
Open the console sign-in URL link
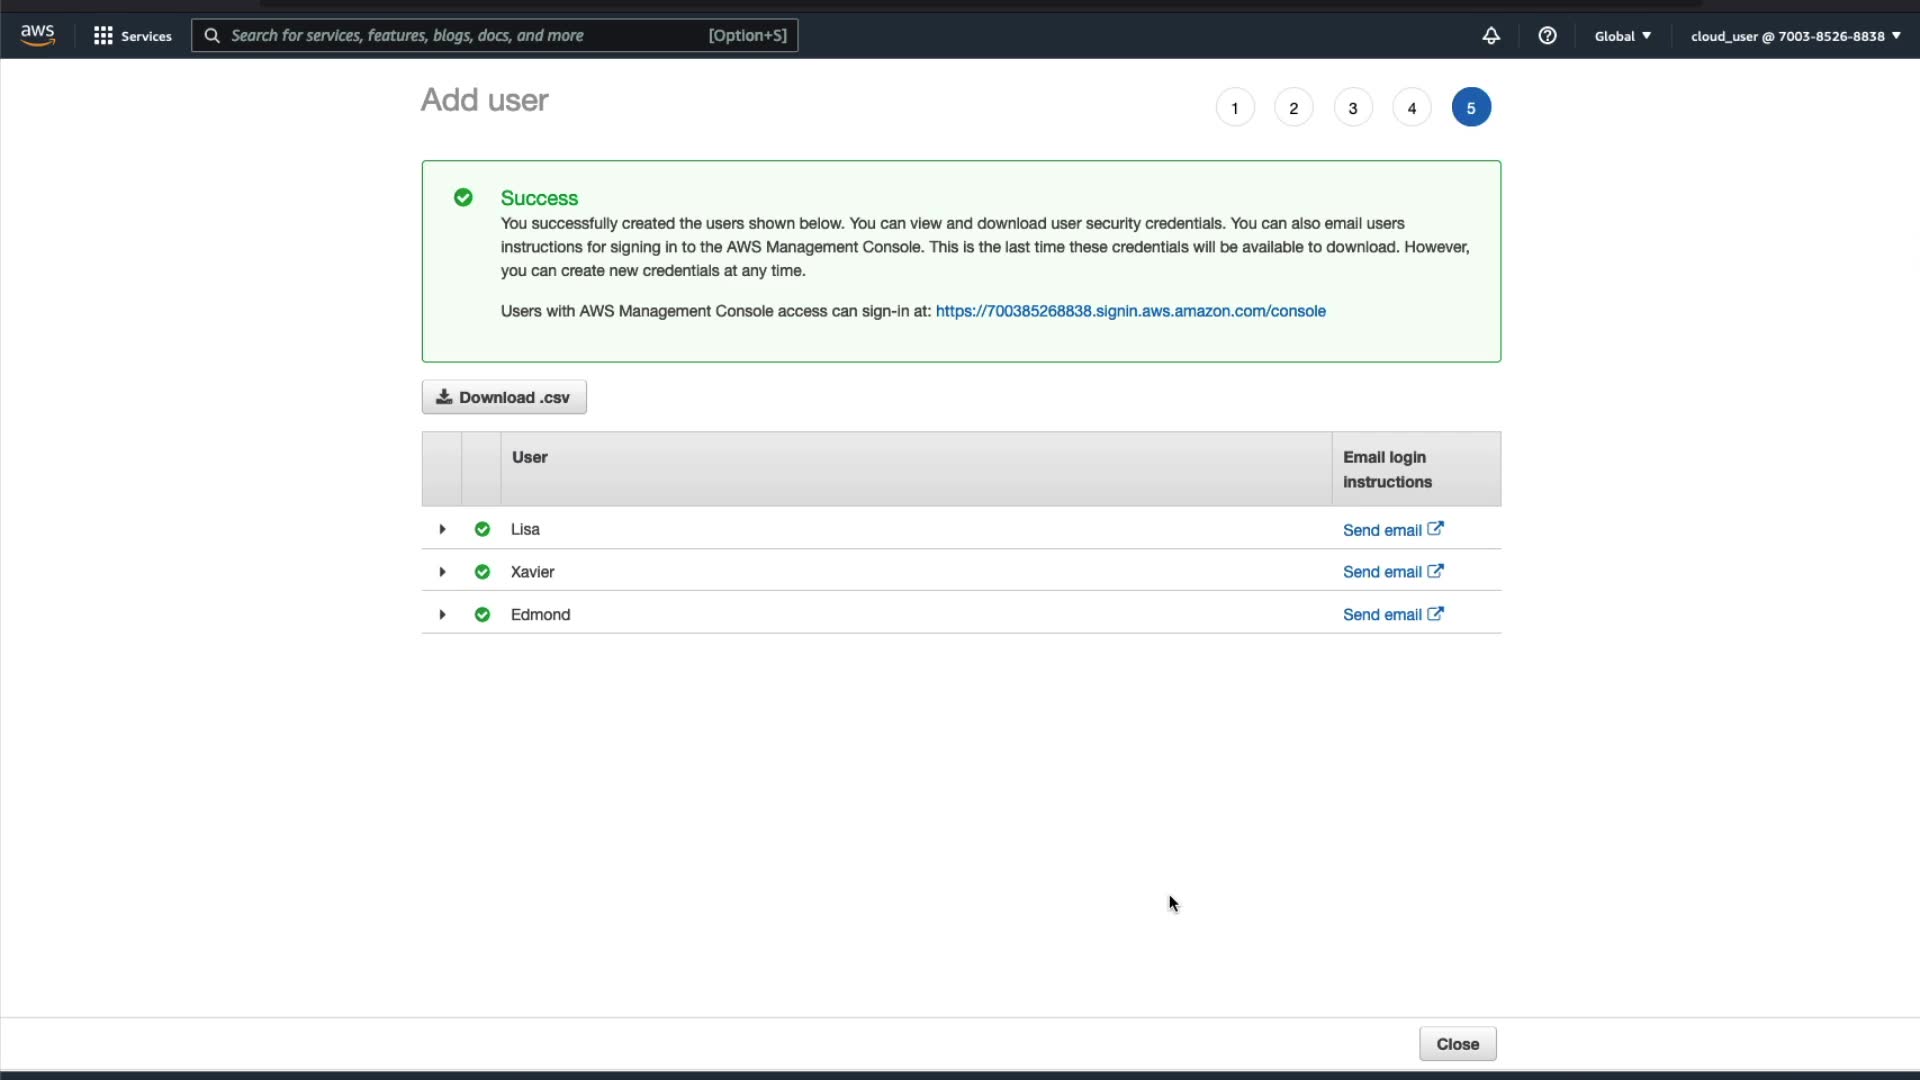point(1130,311)
